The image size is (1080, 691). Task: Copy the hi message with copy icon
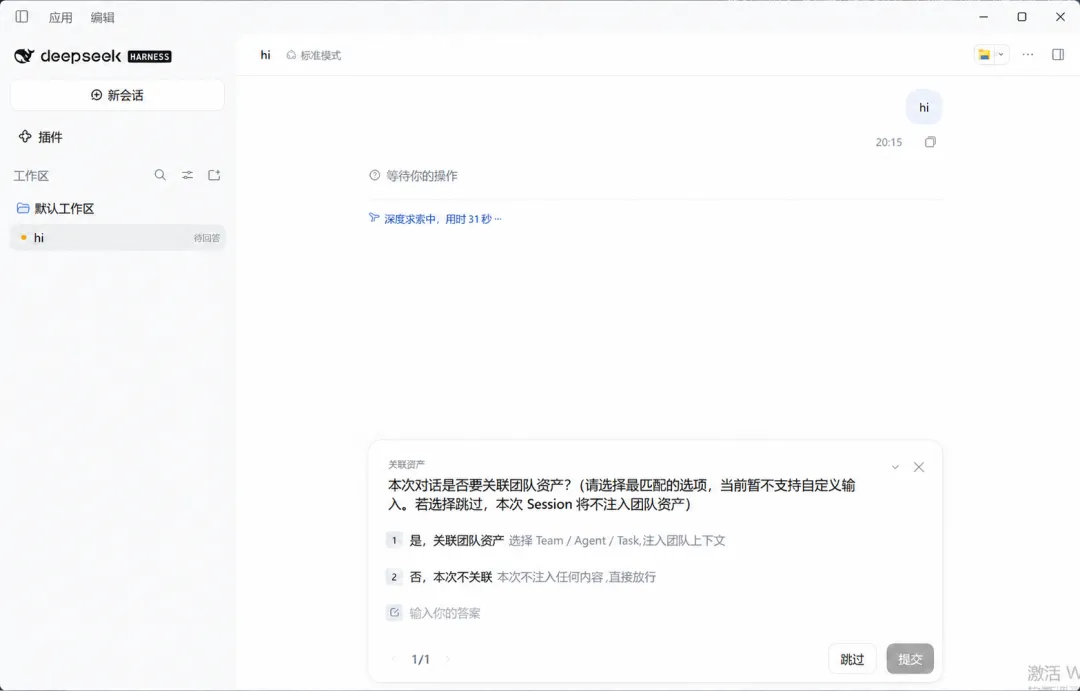pos(930,142)
